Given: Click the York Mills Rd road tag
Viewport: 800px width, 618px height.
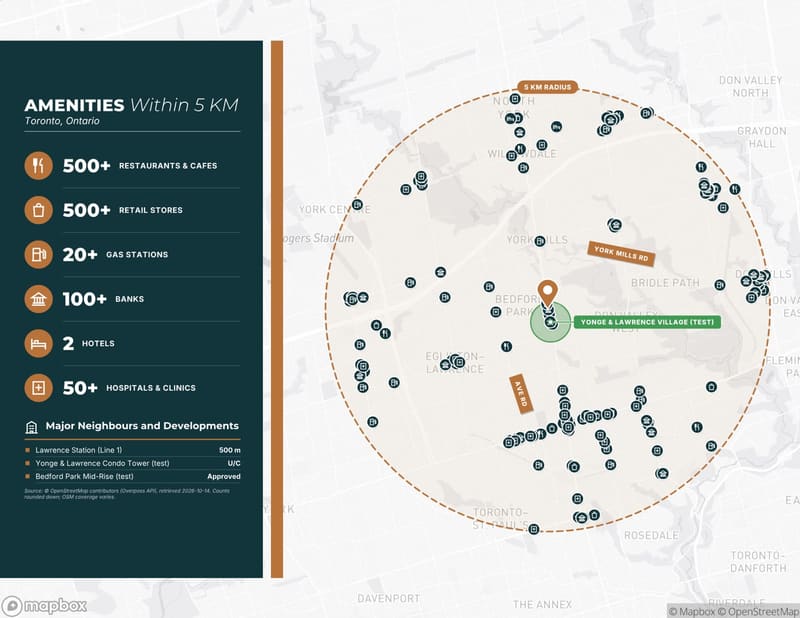Looking at the screenshot, I should [621, 254].
